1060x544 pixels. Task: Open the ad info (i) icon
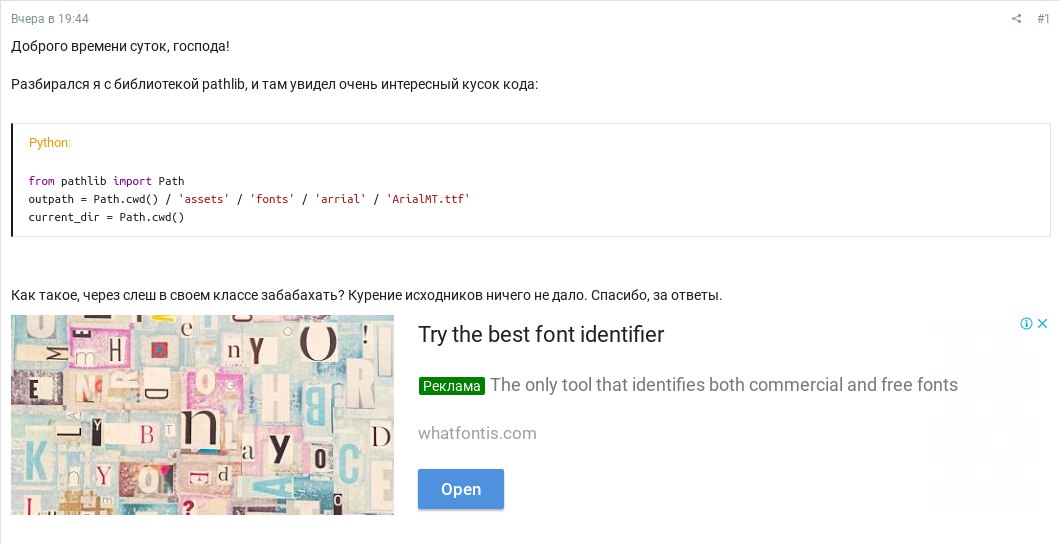1026,324
